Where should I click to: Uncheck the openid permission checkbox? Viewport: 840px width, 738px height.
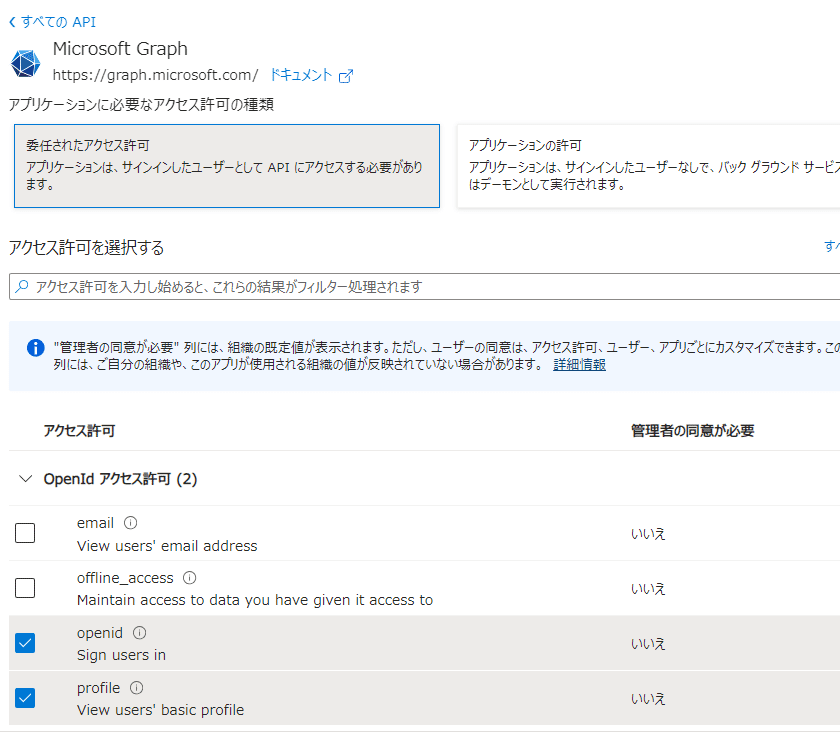pyautogui.click(x=25, y=643)
